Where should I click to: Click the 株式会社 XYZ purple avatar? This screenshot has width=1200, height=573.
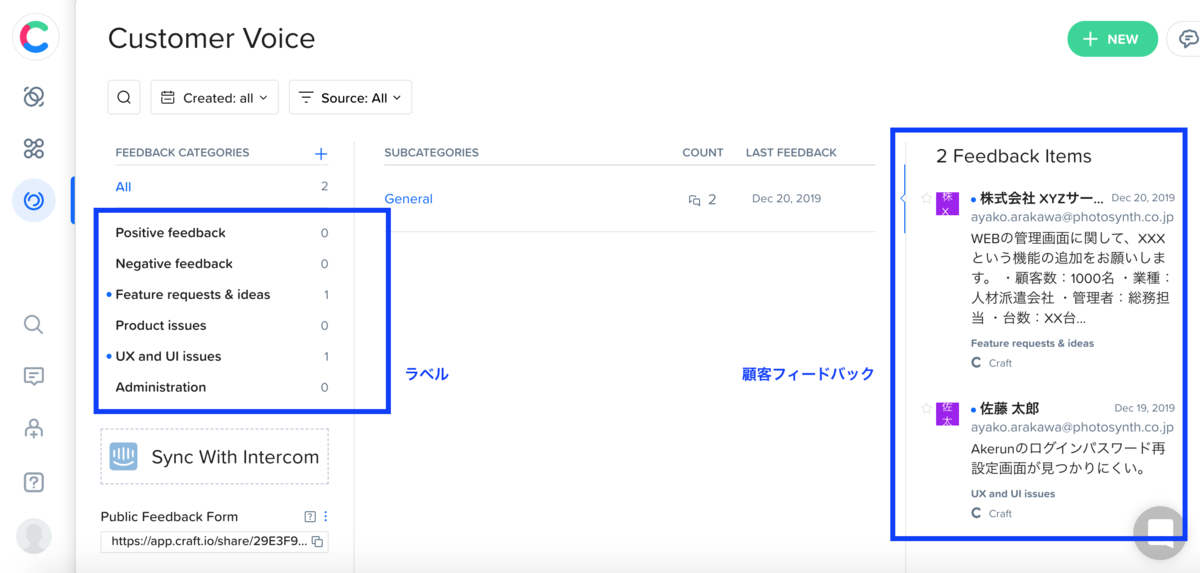click(x=947, y=203)
